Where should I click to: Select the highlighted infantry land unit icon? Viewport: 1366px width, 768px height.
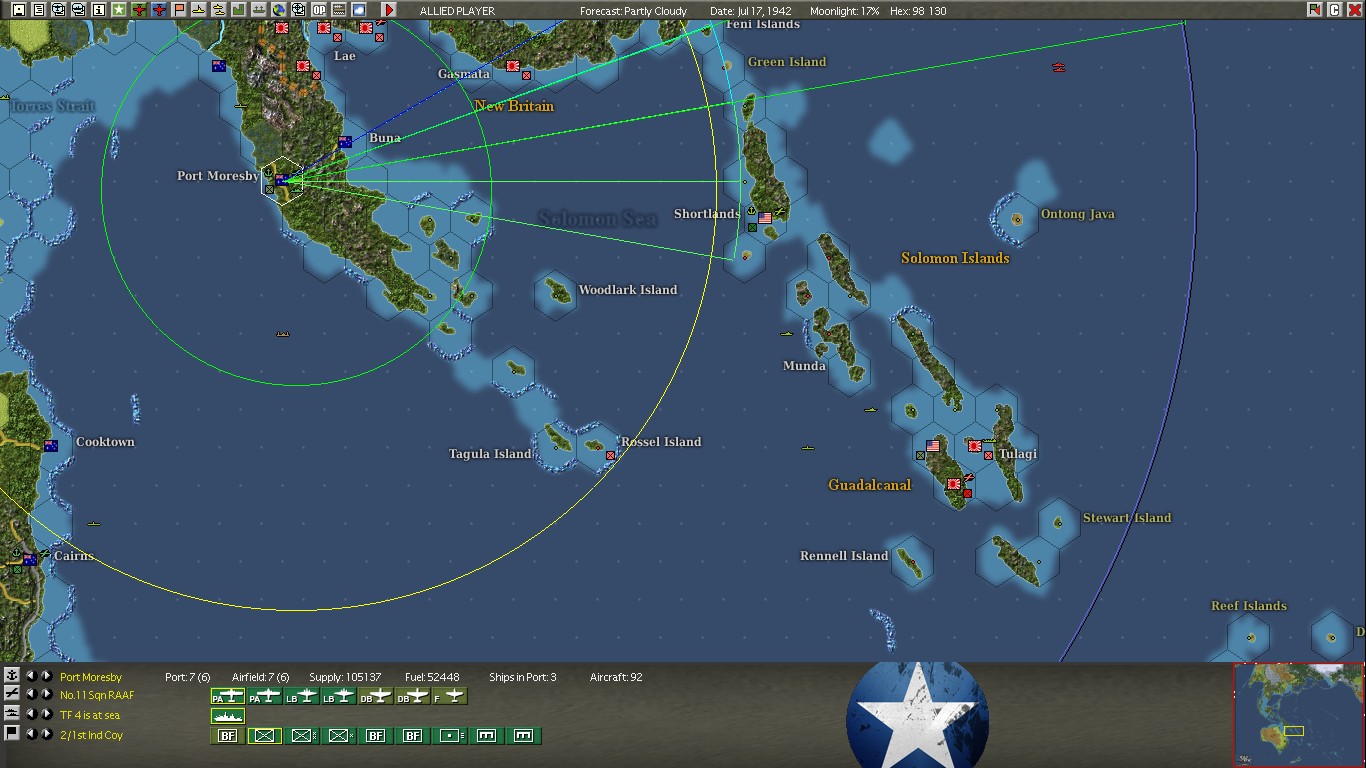point(265,736)
